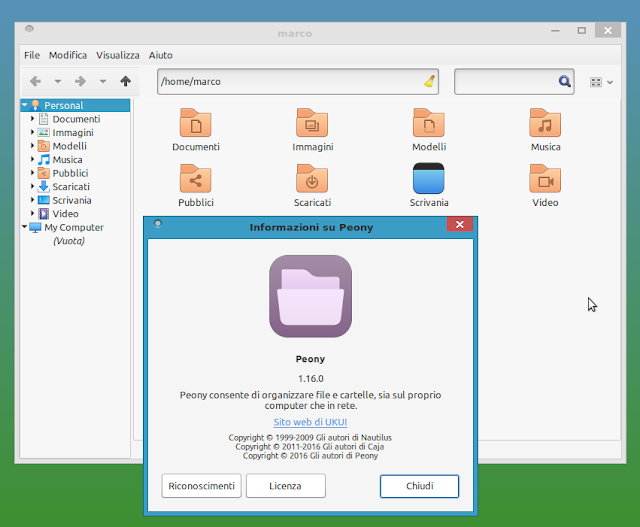Select Video in the sidebar tree
This screenshot has height=527, width=640.
65,213
